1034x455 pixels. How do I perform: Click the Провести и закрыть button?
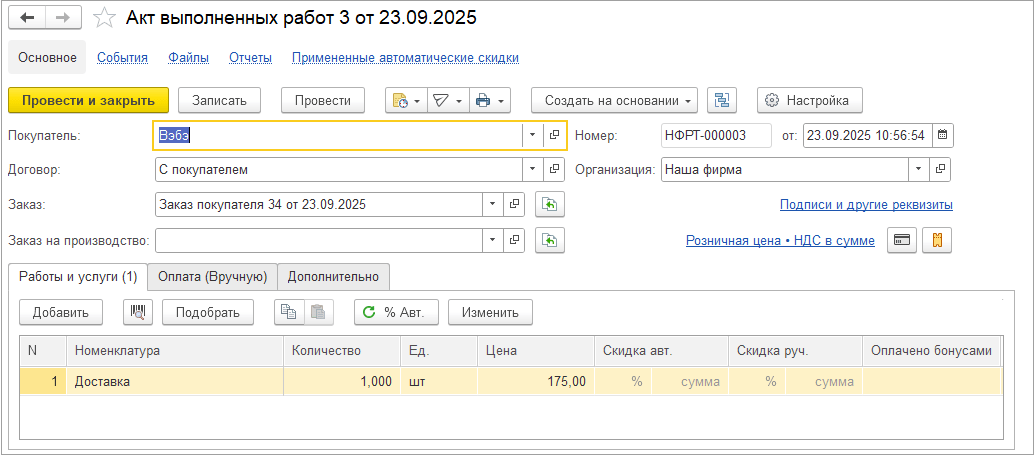(x=88, y=101)
